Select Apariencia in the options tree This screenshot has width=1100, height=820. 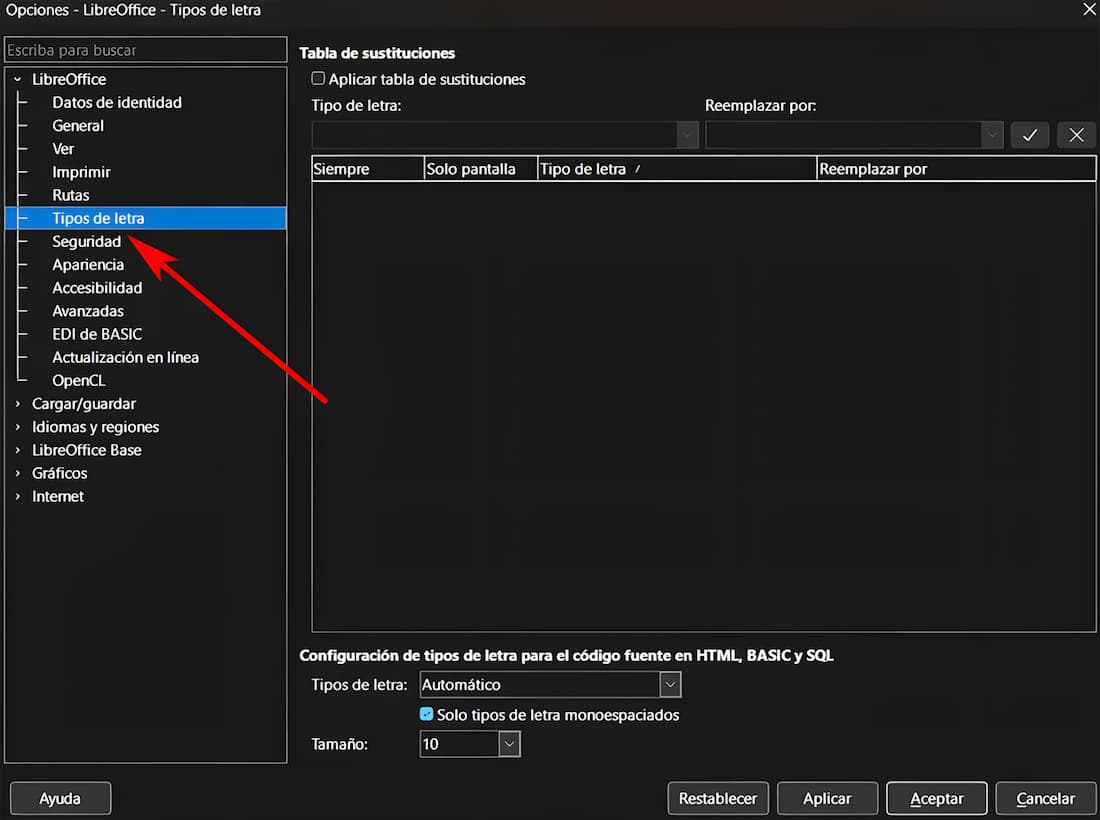click(88, 265)
